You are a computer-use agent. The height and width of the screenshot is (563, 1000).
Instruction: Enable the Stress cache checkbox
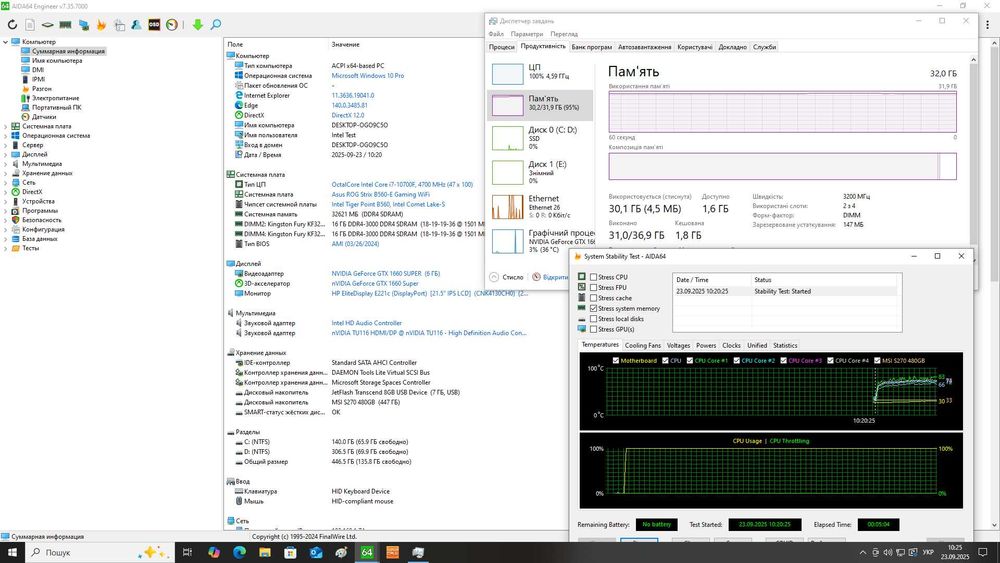click(594, 298)
